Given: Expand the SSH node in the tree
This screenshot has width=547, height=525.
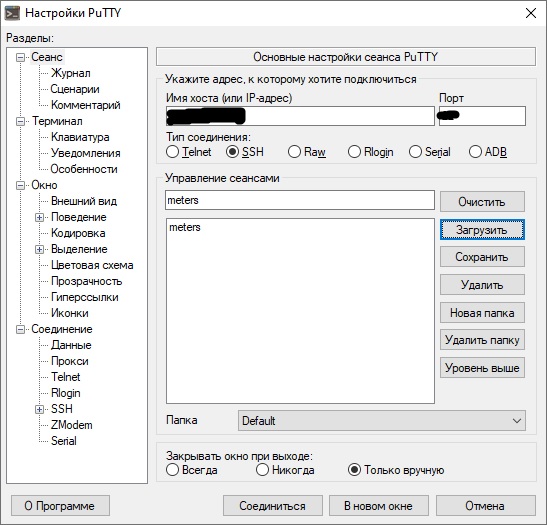Looking at the screenshot, I should (39, 409).
